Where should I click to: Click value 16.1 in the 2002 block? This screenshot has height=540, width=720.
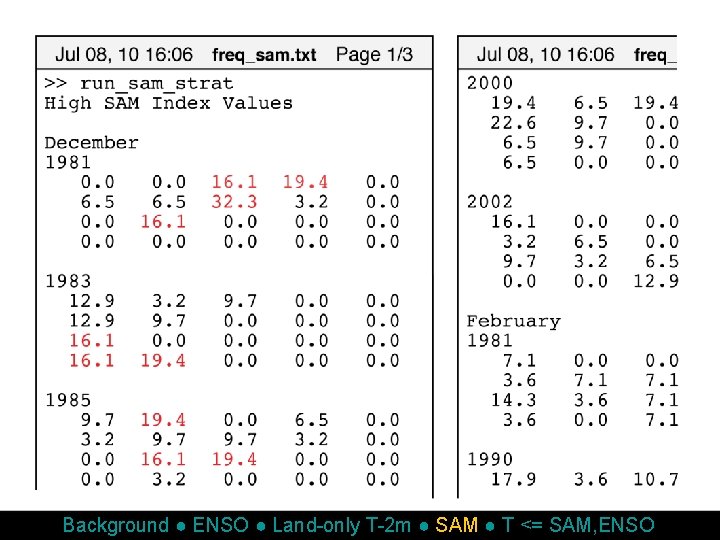click(x=513, y=222)
